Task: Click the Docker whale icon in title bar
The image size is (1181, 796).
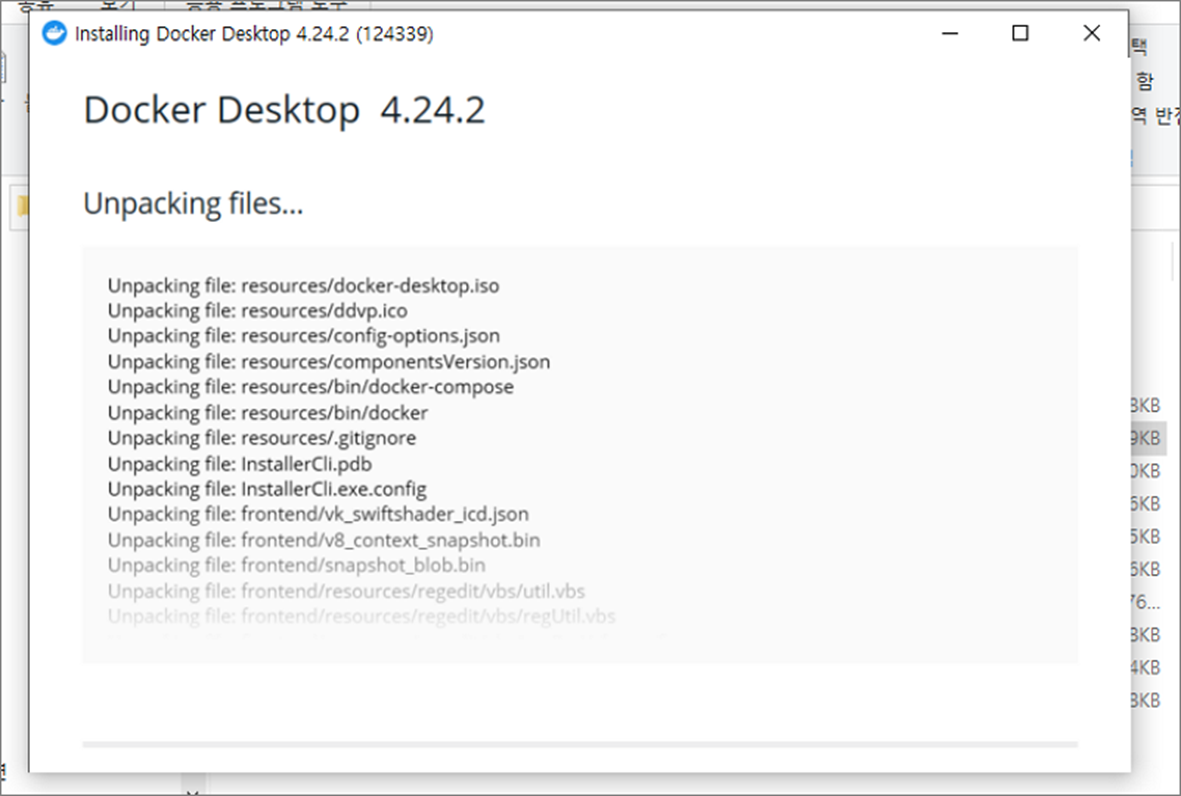Action: click(x=54, y=33)
